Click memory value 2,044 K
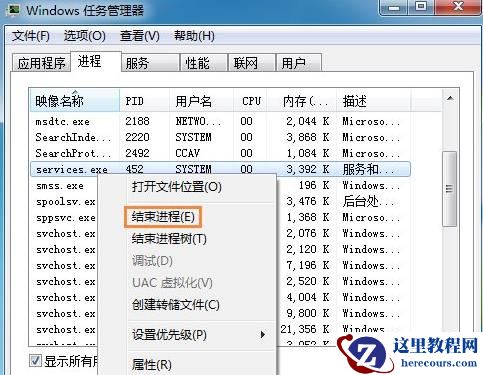 pos(308,121)
